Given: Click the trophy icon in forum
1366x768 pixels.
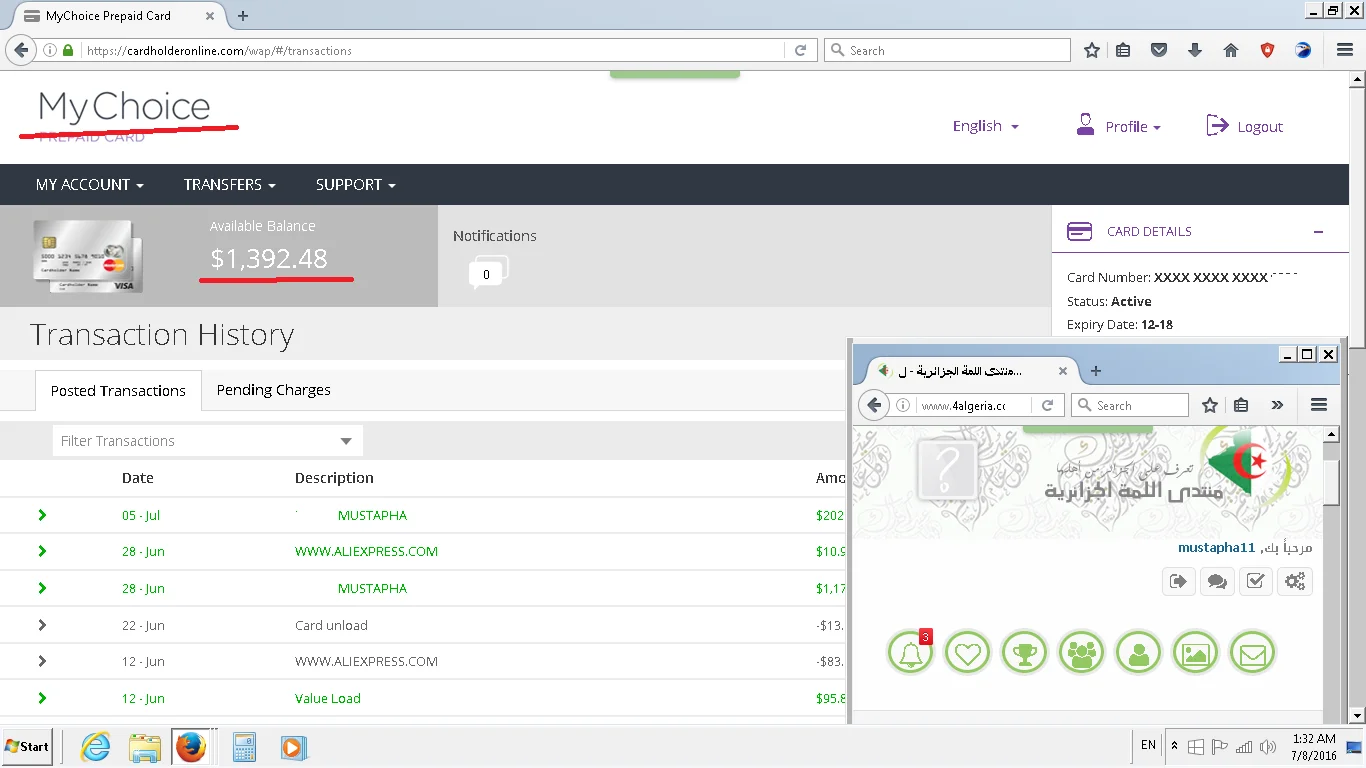Looking at the screenshot, I should click(x=1024, y=653).
